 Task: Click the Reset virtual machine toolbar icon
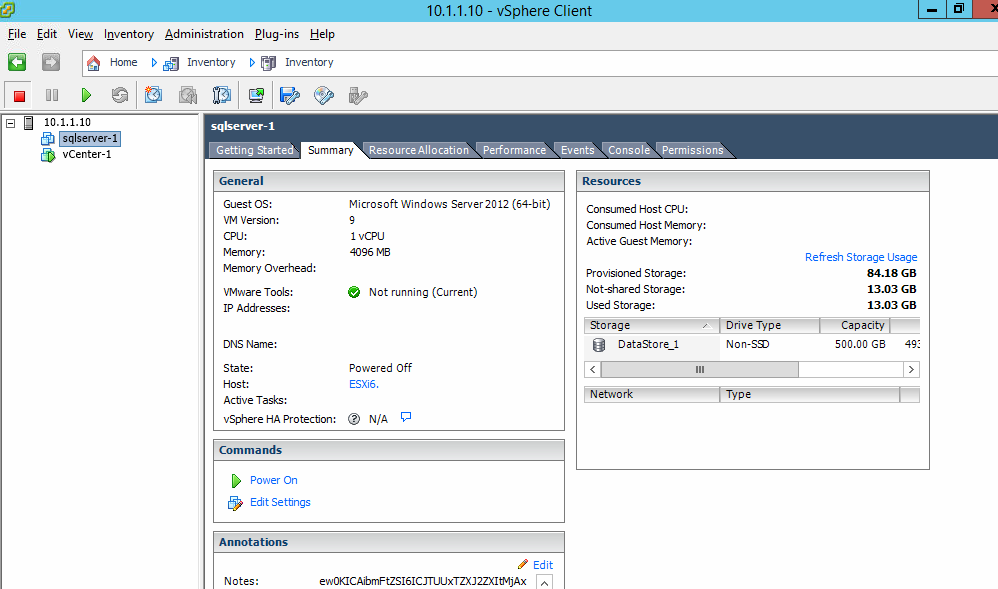[120, 96]
